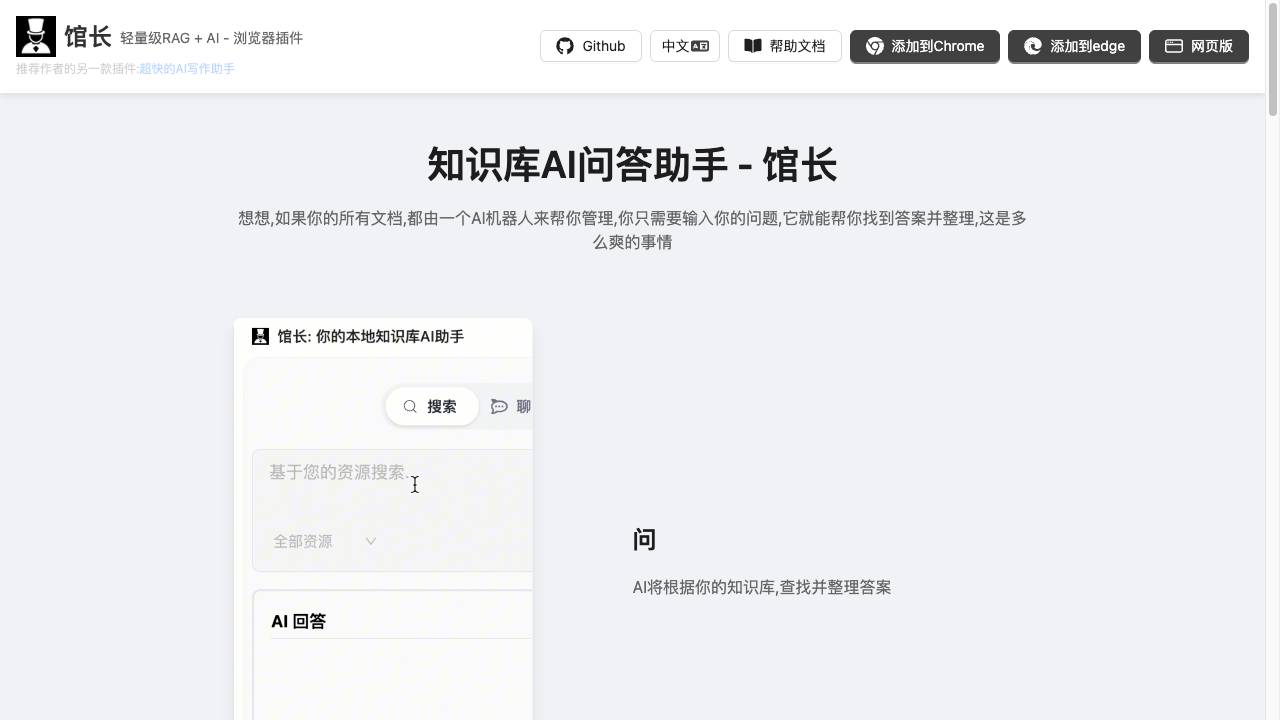The width and height of the screenshot is (1280, 720).
Task: Click 添加到Chrome button
Action: click(925, 46)
